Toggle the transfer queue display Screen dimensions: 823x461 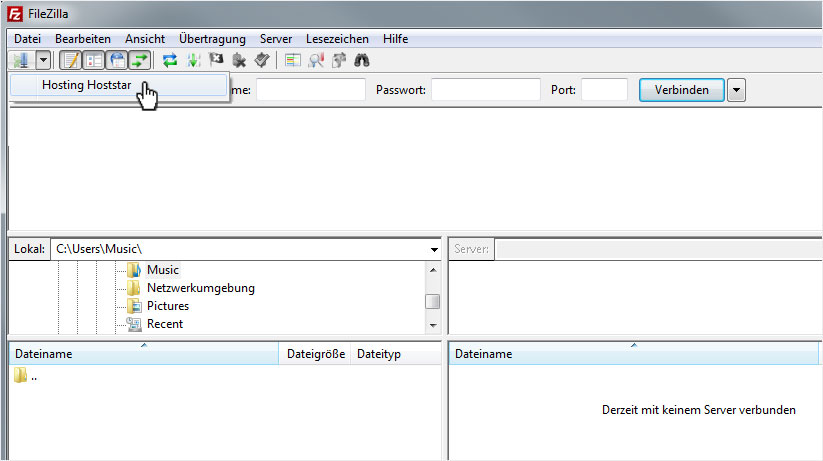coord(140,60)
